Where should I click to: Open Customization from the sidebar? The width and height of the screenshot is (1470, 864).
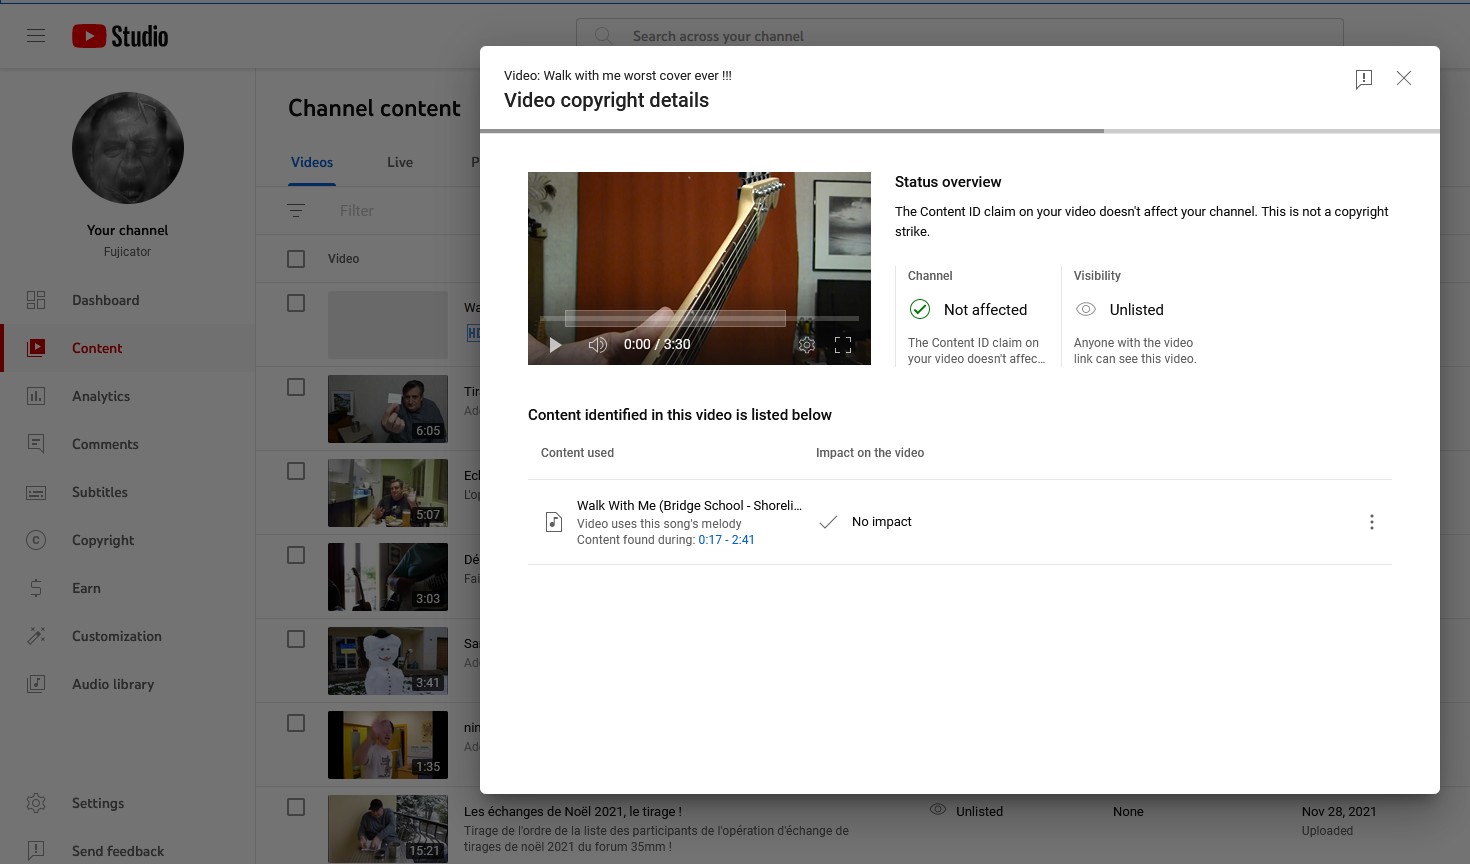click(116, 636)
